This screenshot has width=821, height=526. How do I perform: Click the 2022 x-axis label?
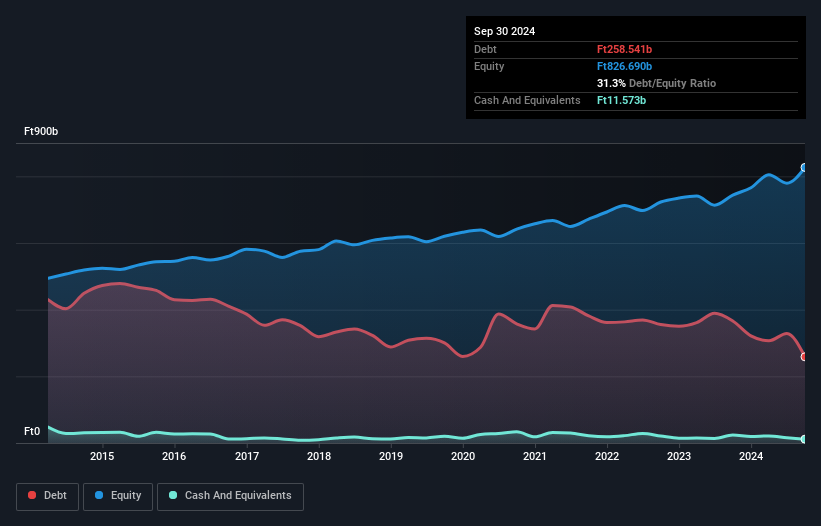pyautogui.click(x=607, y=456)
